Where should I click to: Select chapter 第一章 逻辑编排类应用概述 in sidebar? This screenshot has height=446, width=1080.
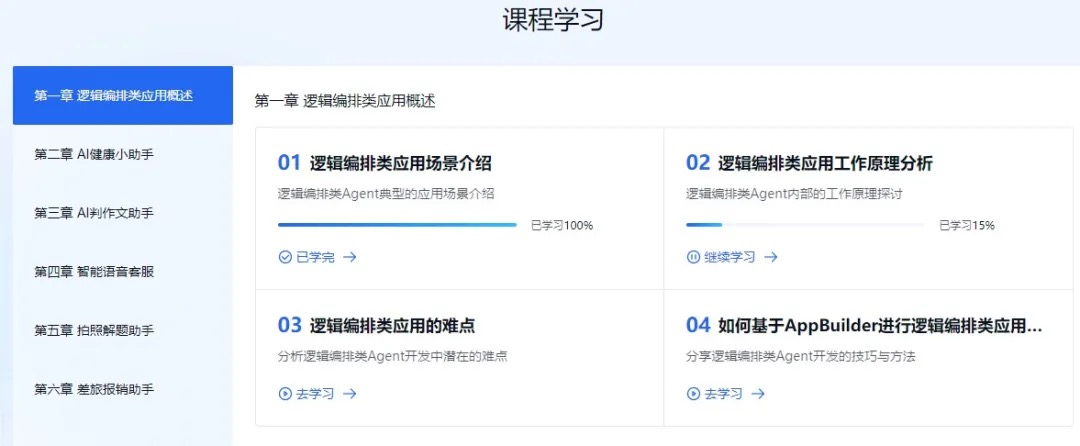(123, 96)
